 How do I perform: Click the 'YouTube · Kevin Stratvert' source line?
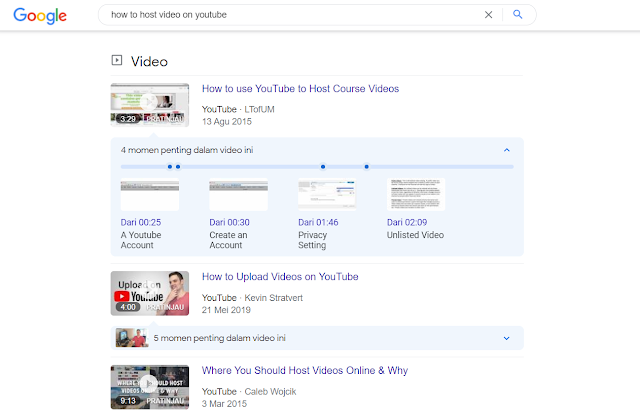(x=252, y=298)
